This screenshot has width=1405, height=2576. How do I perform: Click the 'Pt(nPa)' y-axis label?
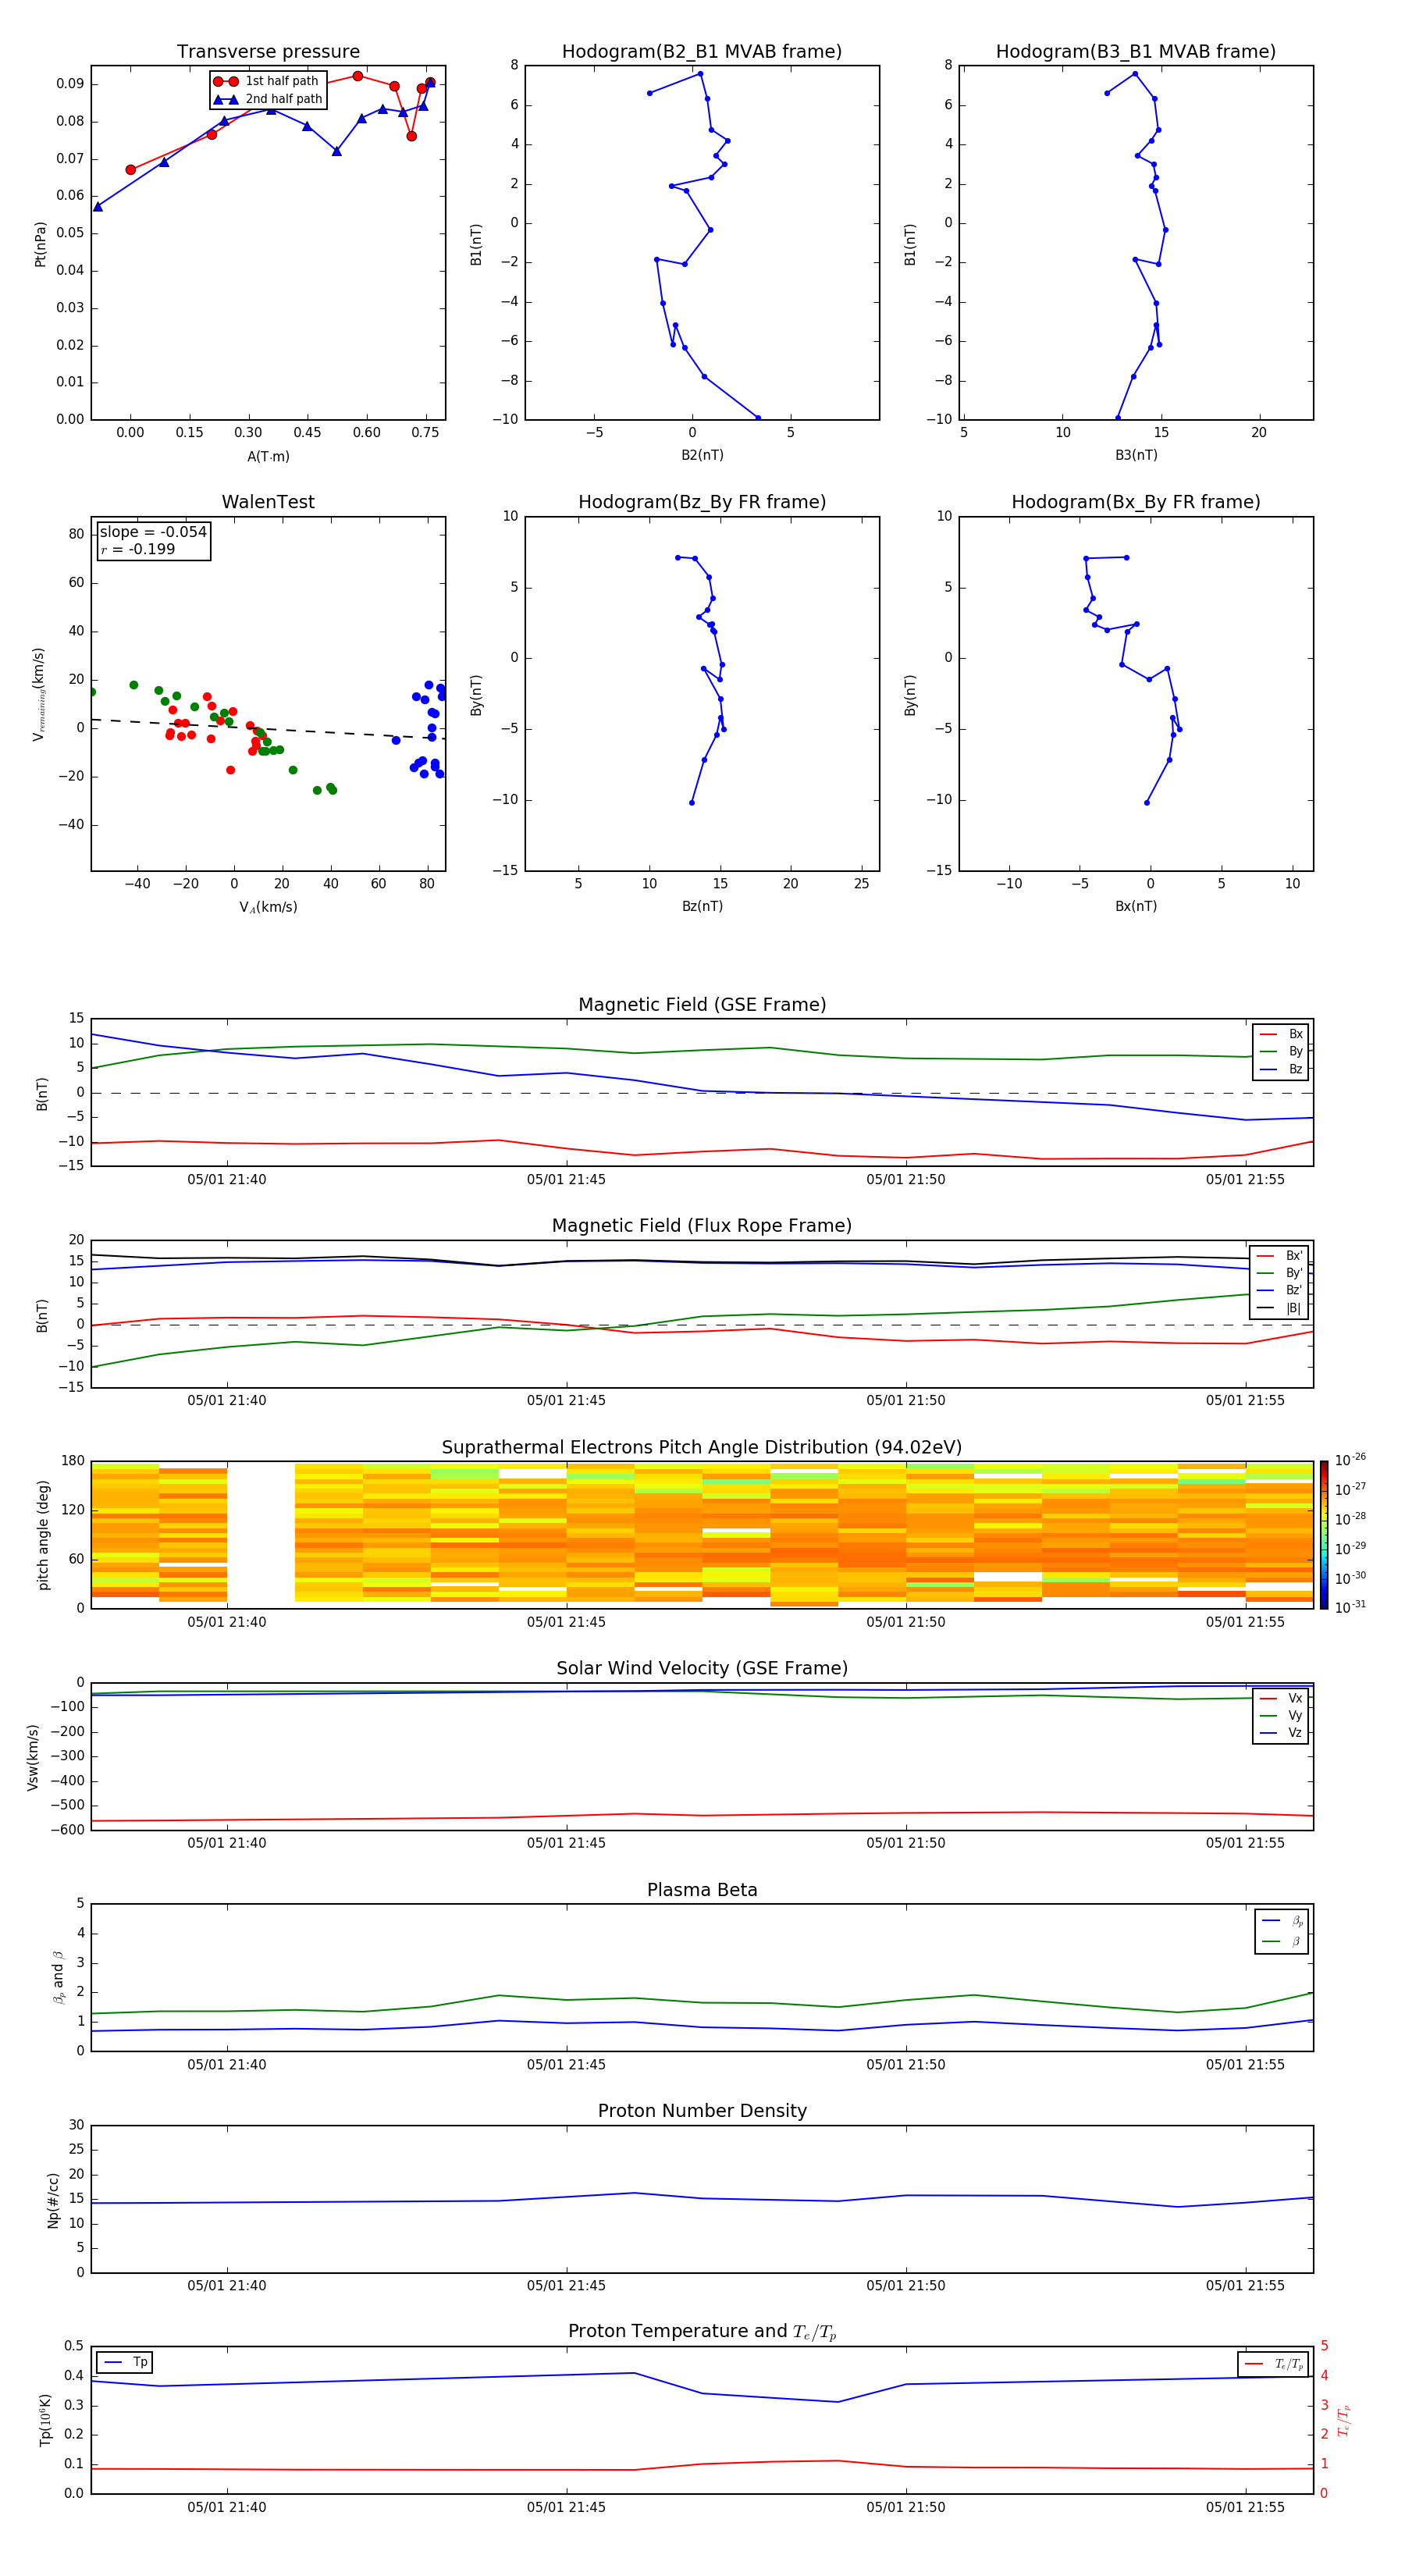pos(40,244)
